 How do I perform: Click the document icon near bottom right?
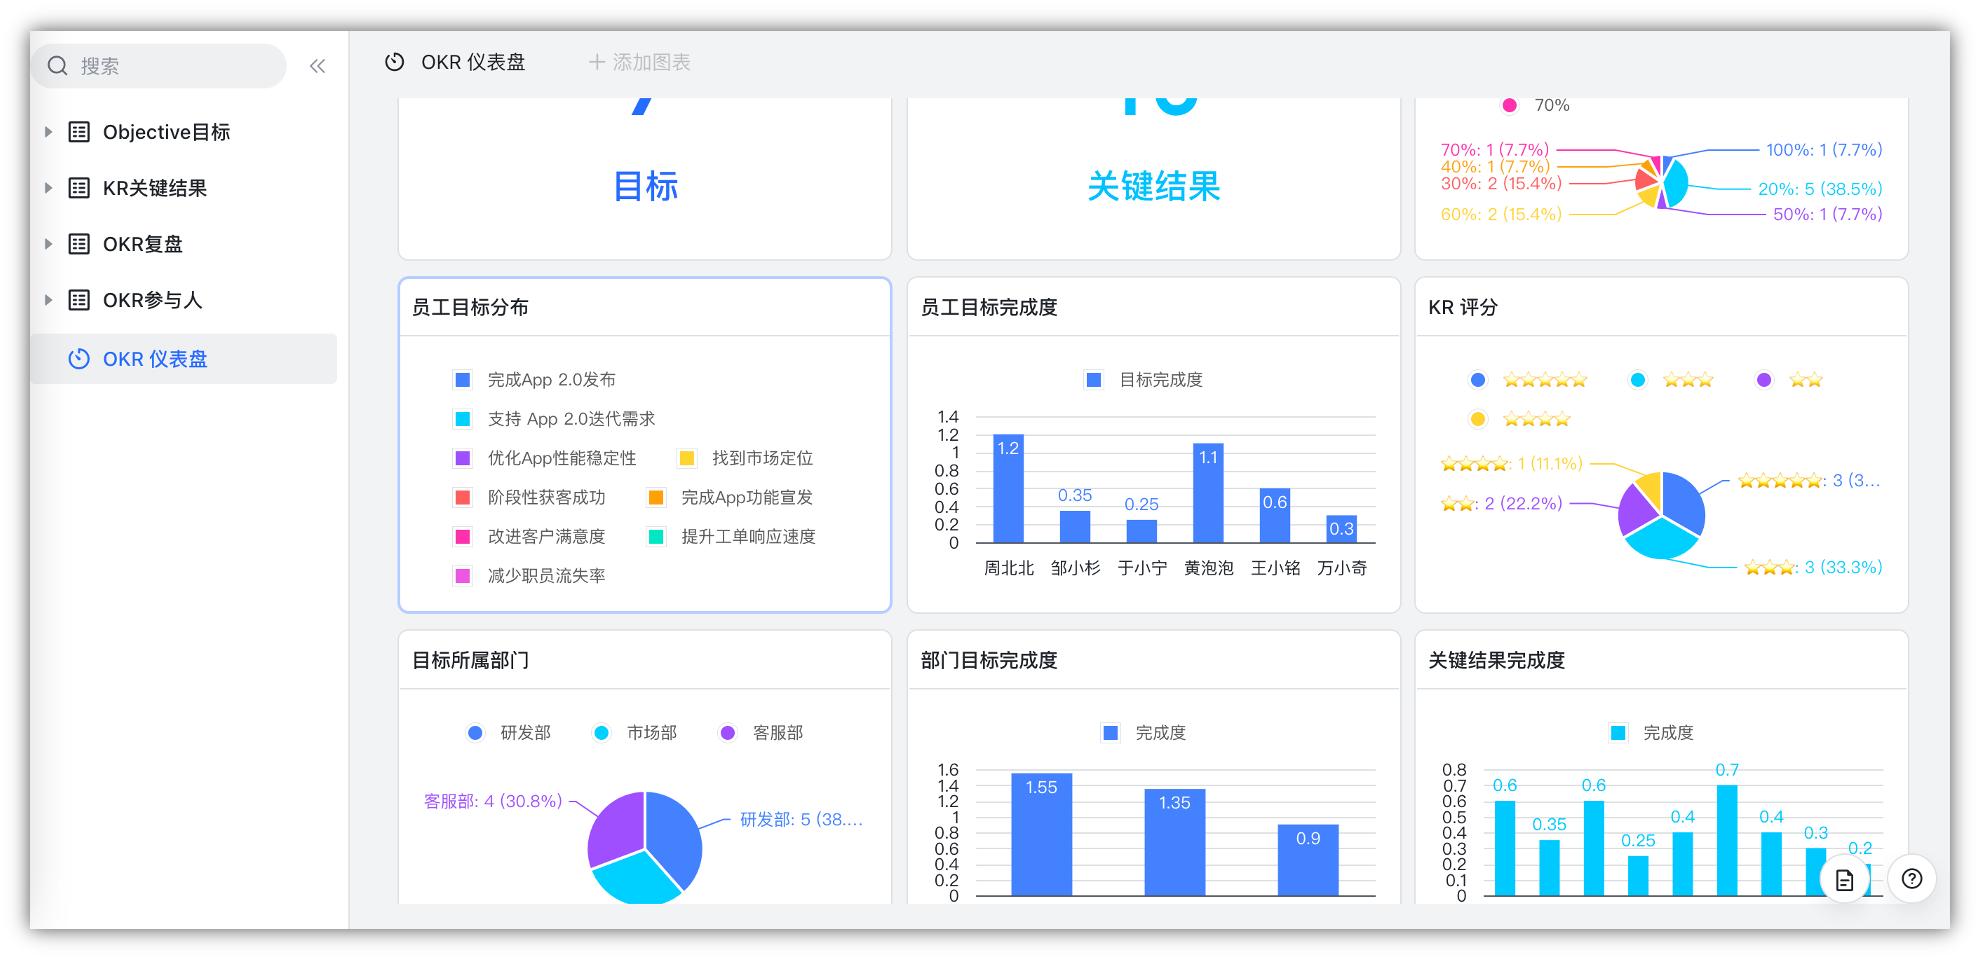(1845, 879)
